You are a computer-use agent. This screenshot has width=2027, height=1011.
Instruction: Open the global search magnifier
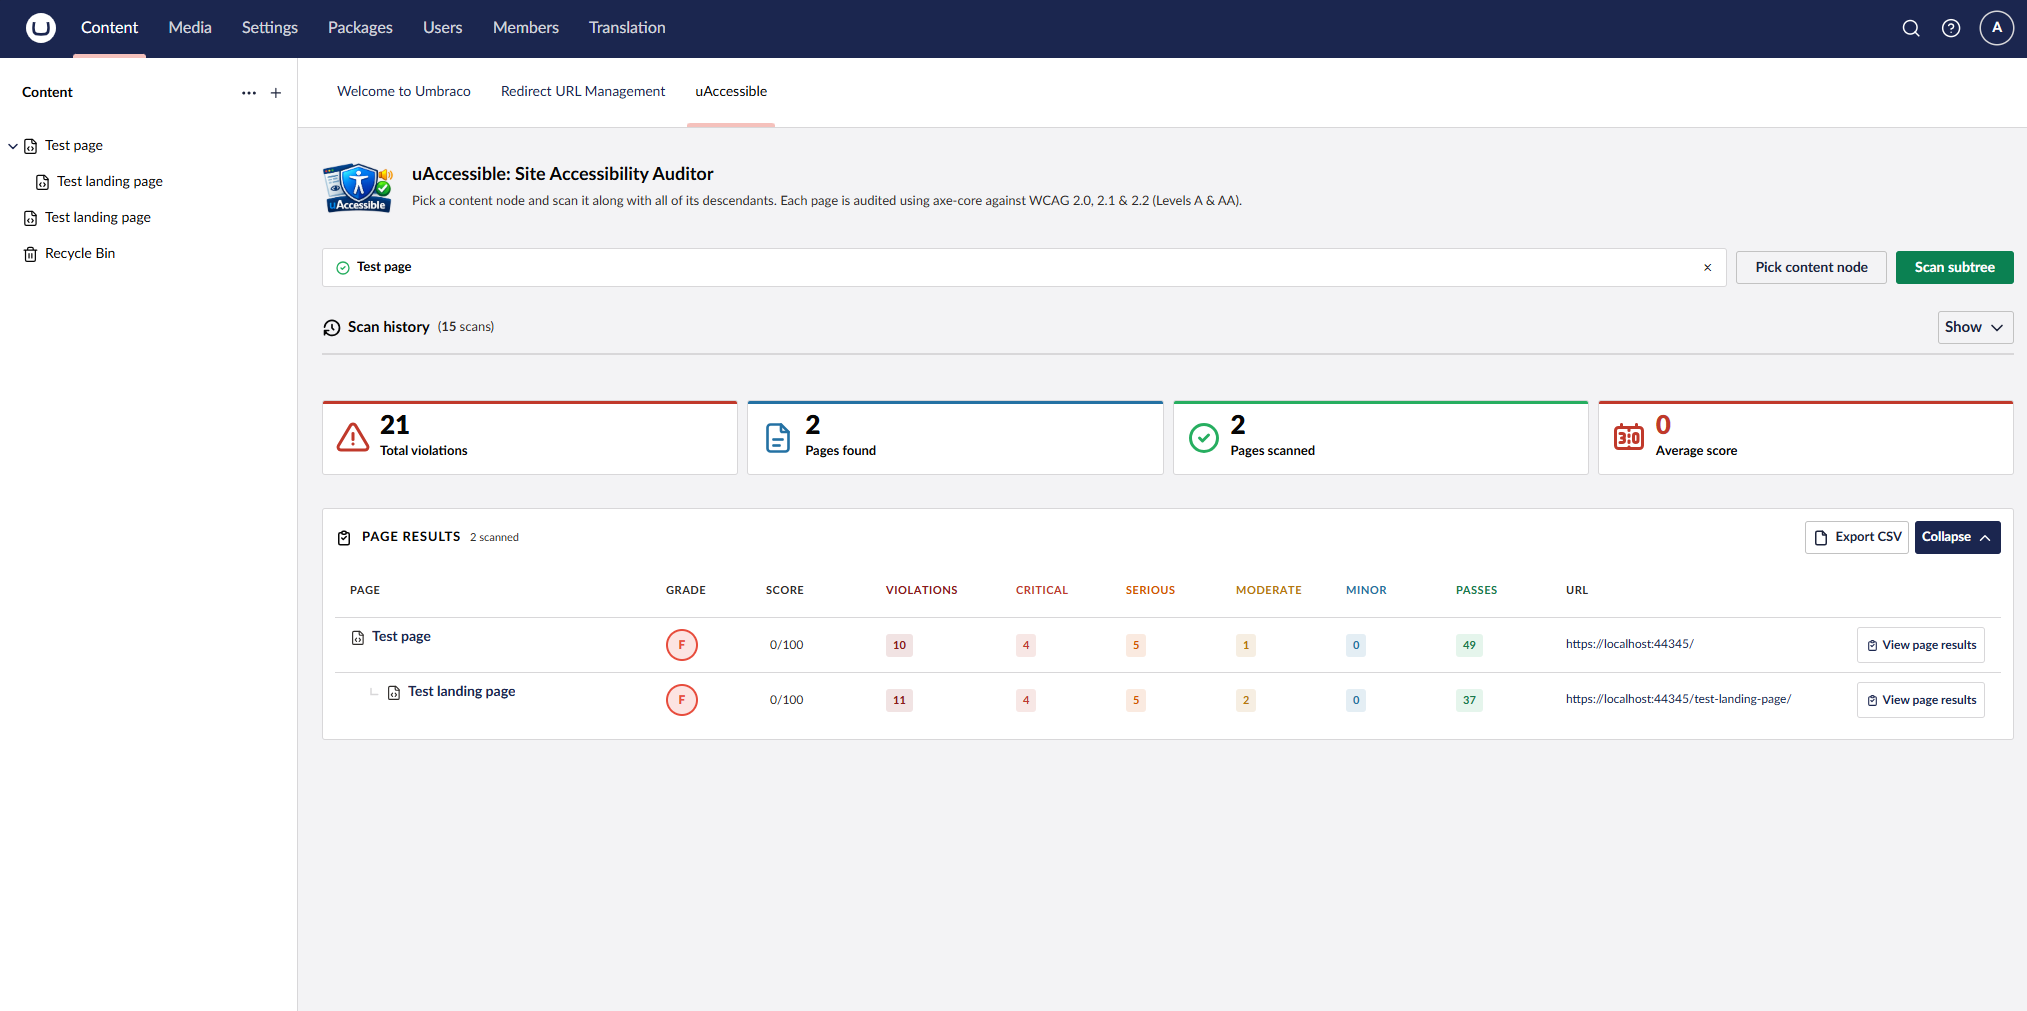click(x=1911, y=28)
